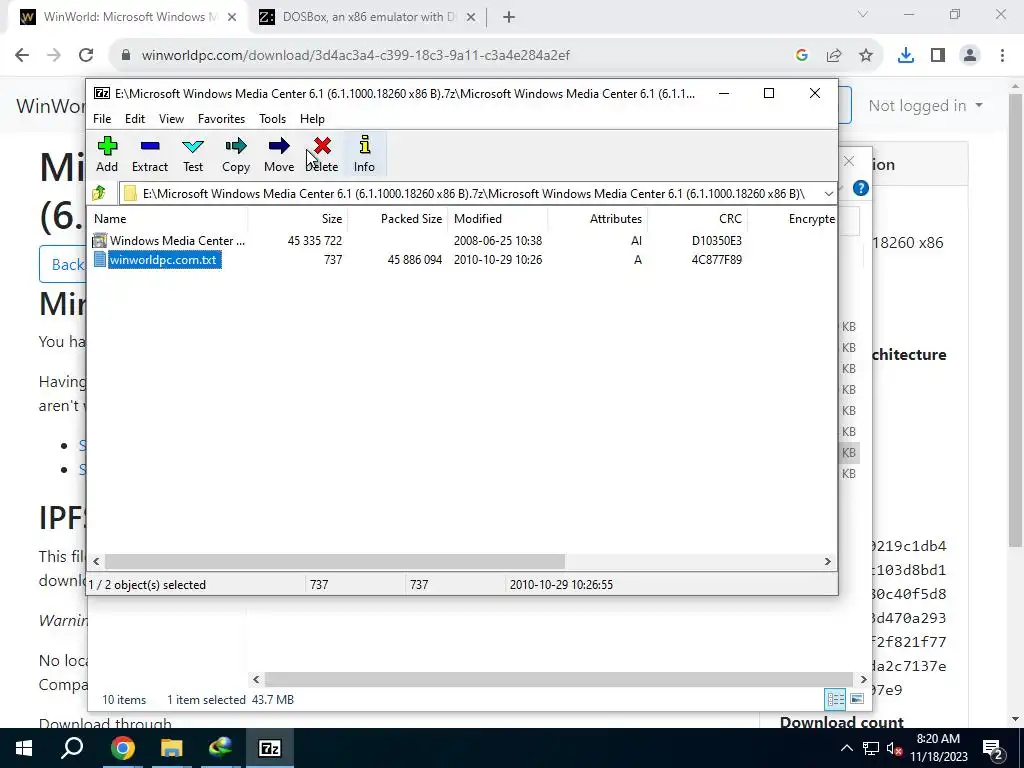This screenshot has width=1024, height=768.
Task: Sort by the Modified column header
Action: pos(498,219)
